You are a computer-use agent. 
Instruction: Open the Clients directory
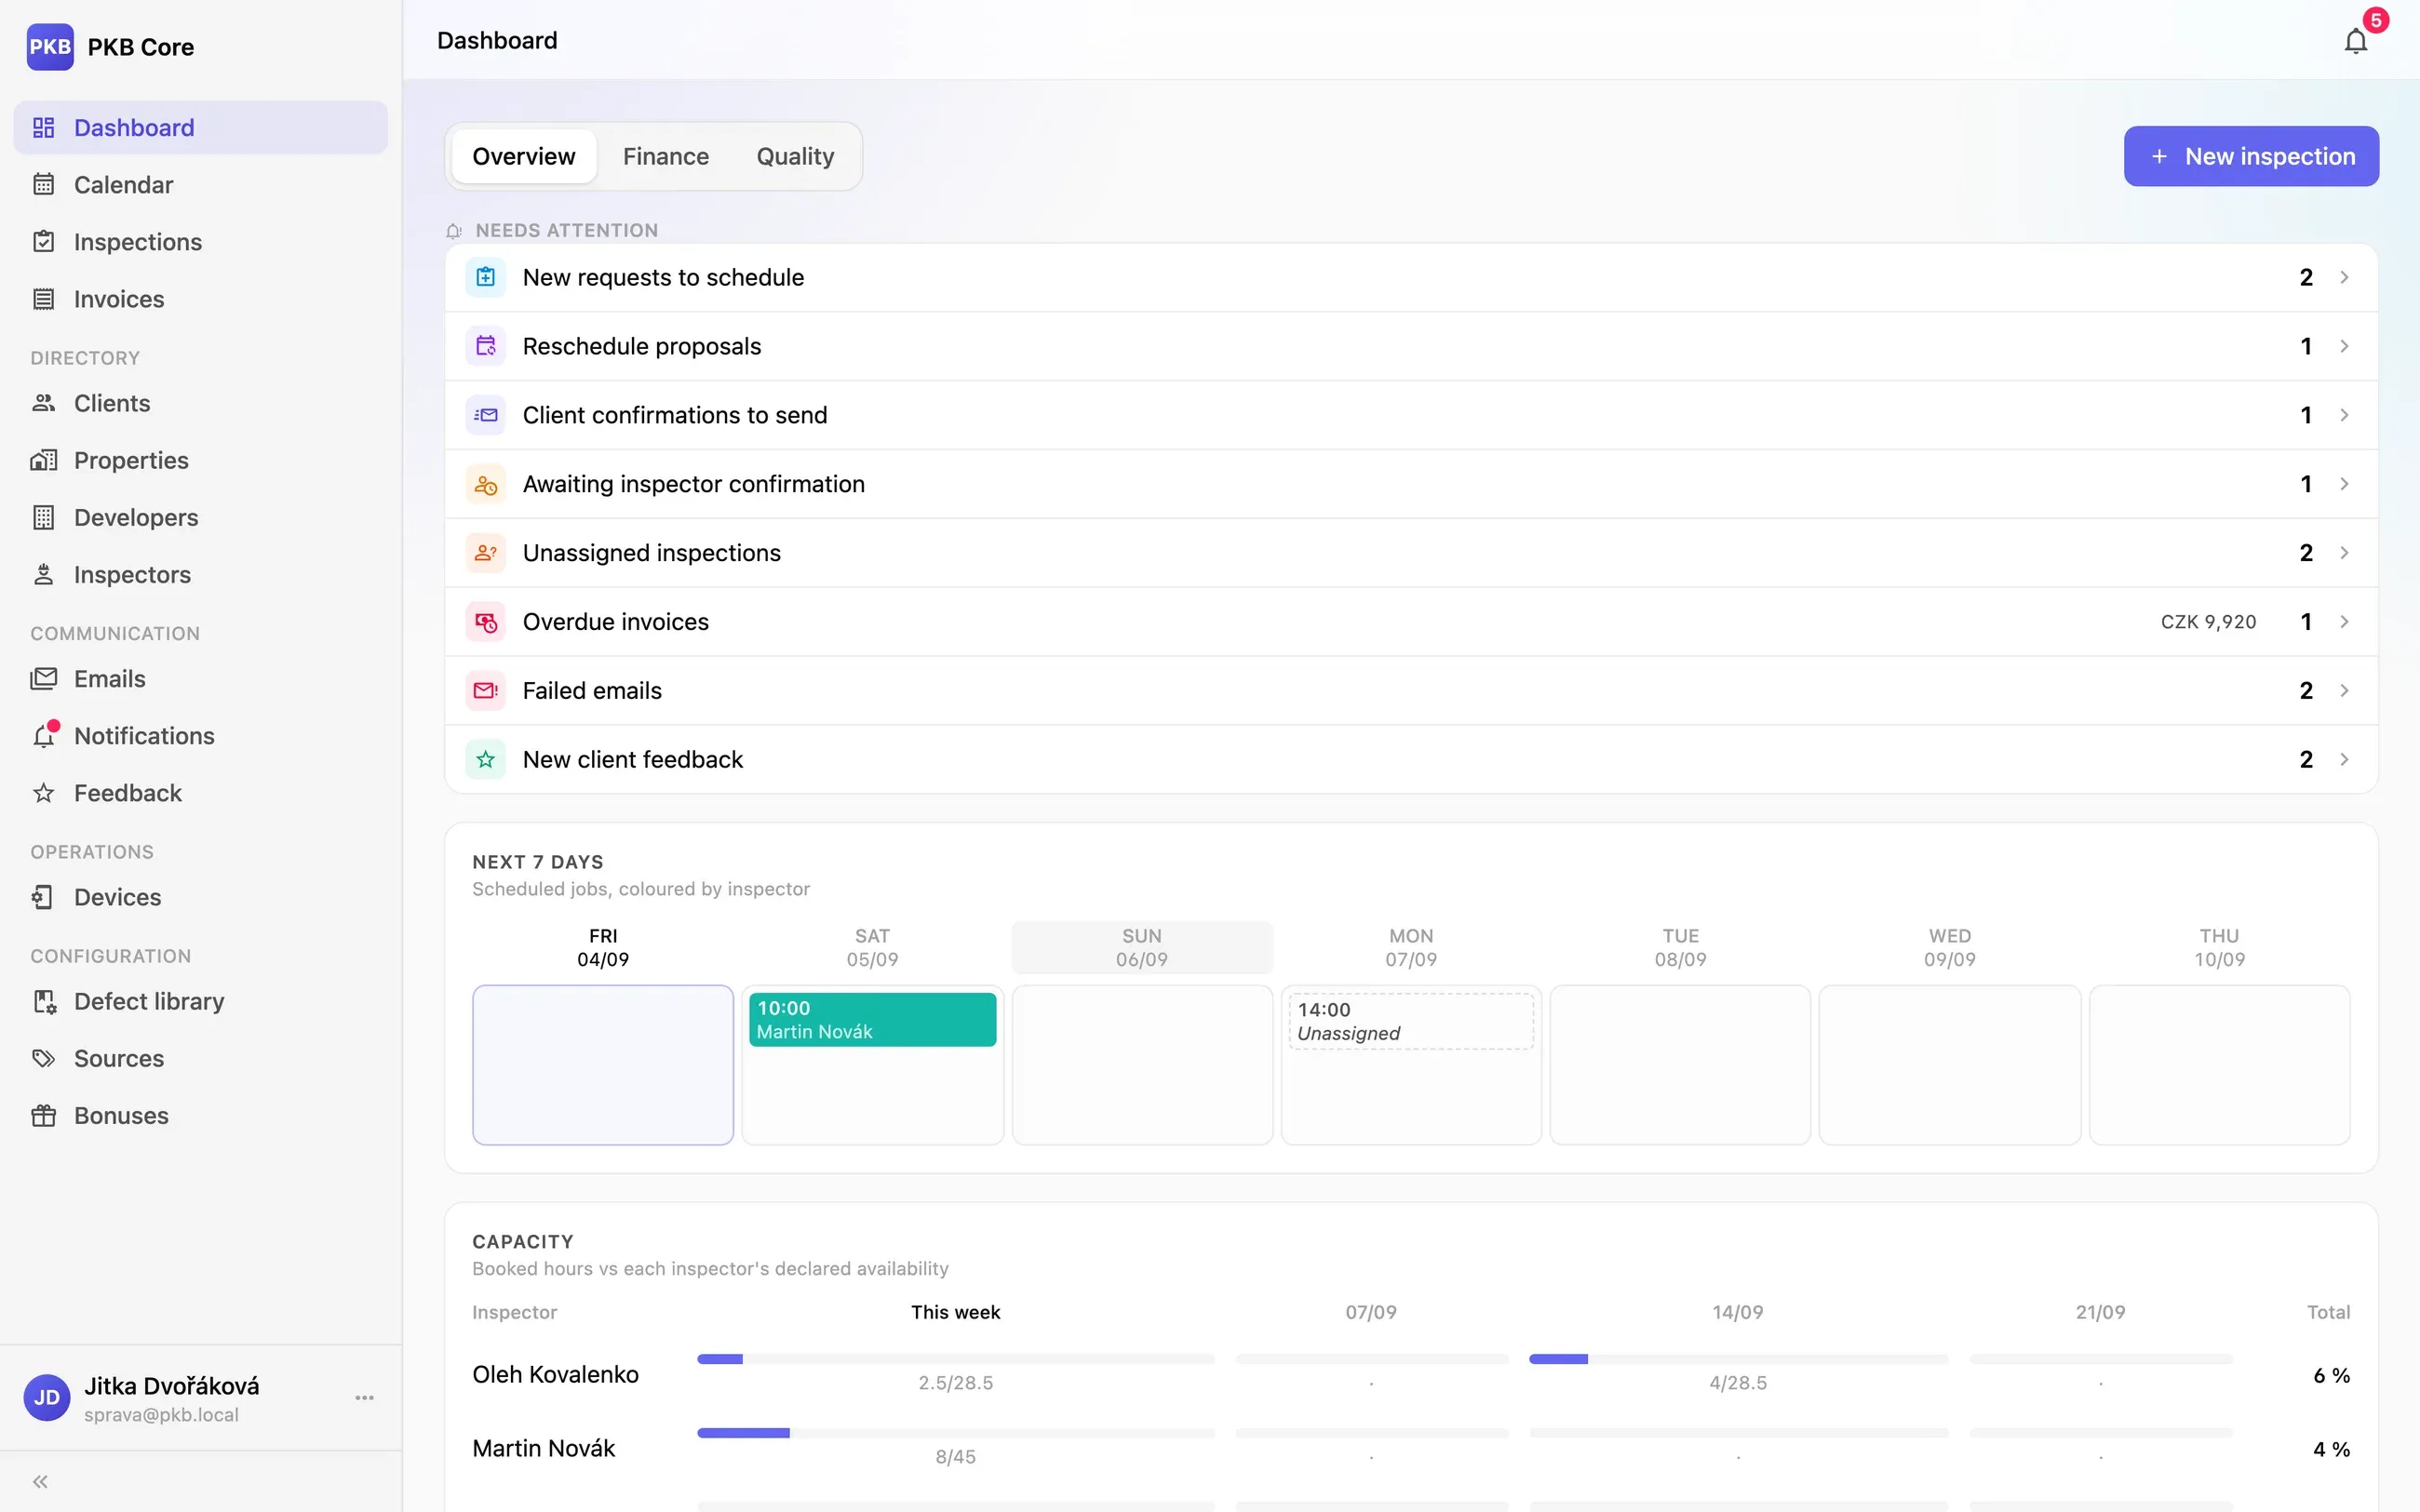[x=200, y=403]
